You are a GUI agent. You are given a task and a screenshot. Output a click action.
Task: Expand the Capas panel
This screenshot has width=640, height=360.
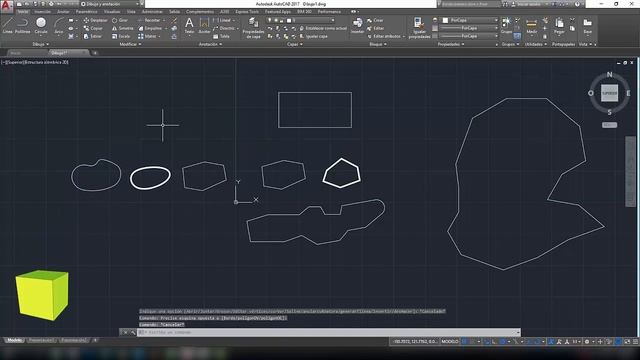[x=295, y=44]
